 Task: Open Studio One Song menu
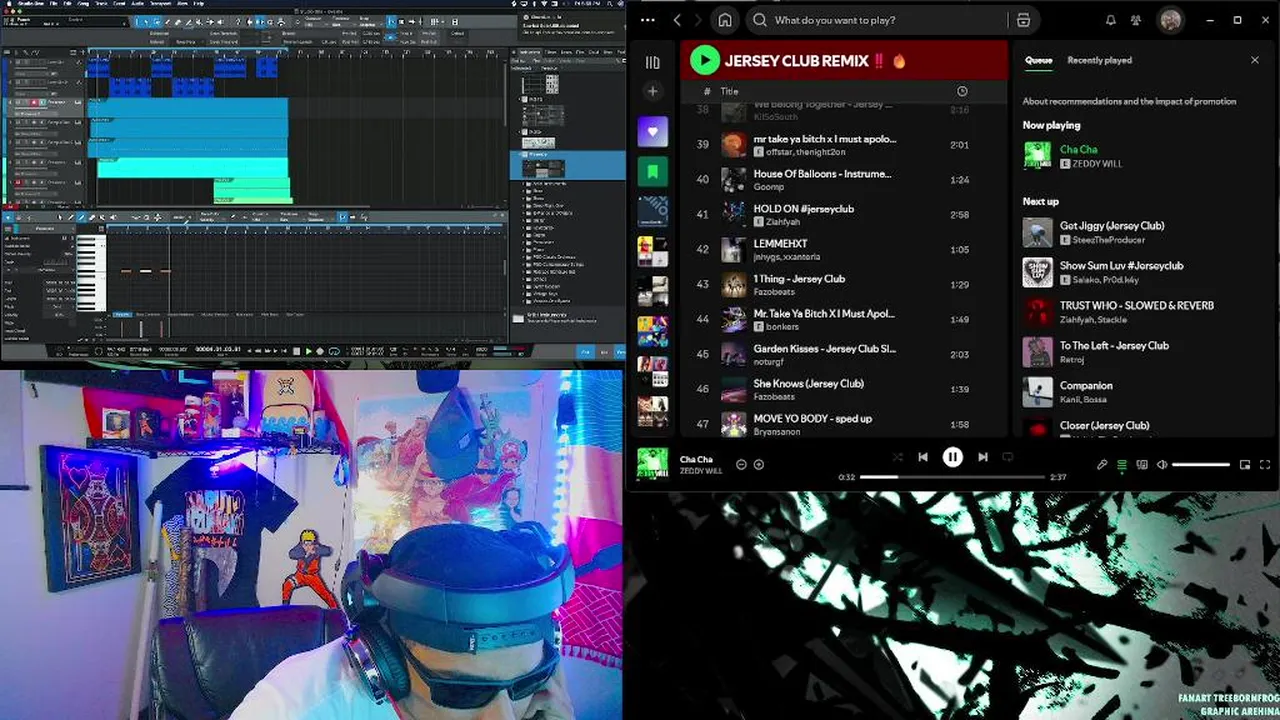83,4
